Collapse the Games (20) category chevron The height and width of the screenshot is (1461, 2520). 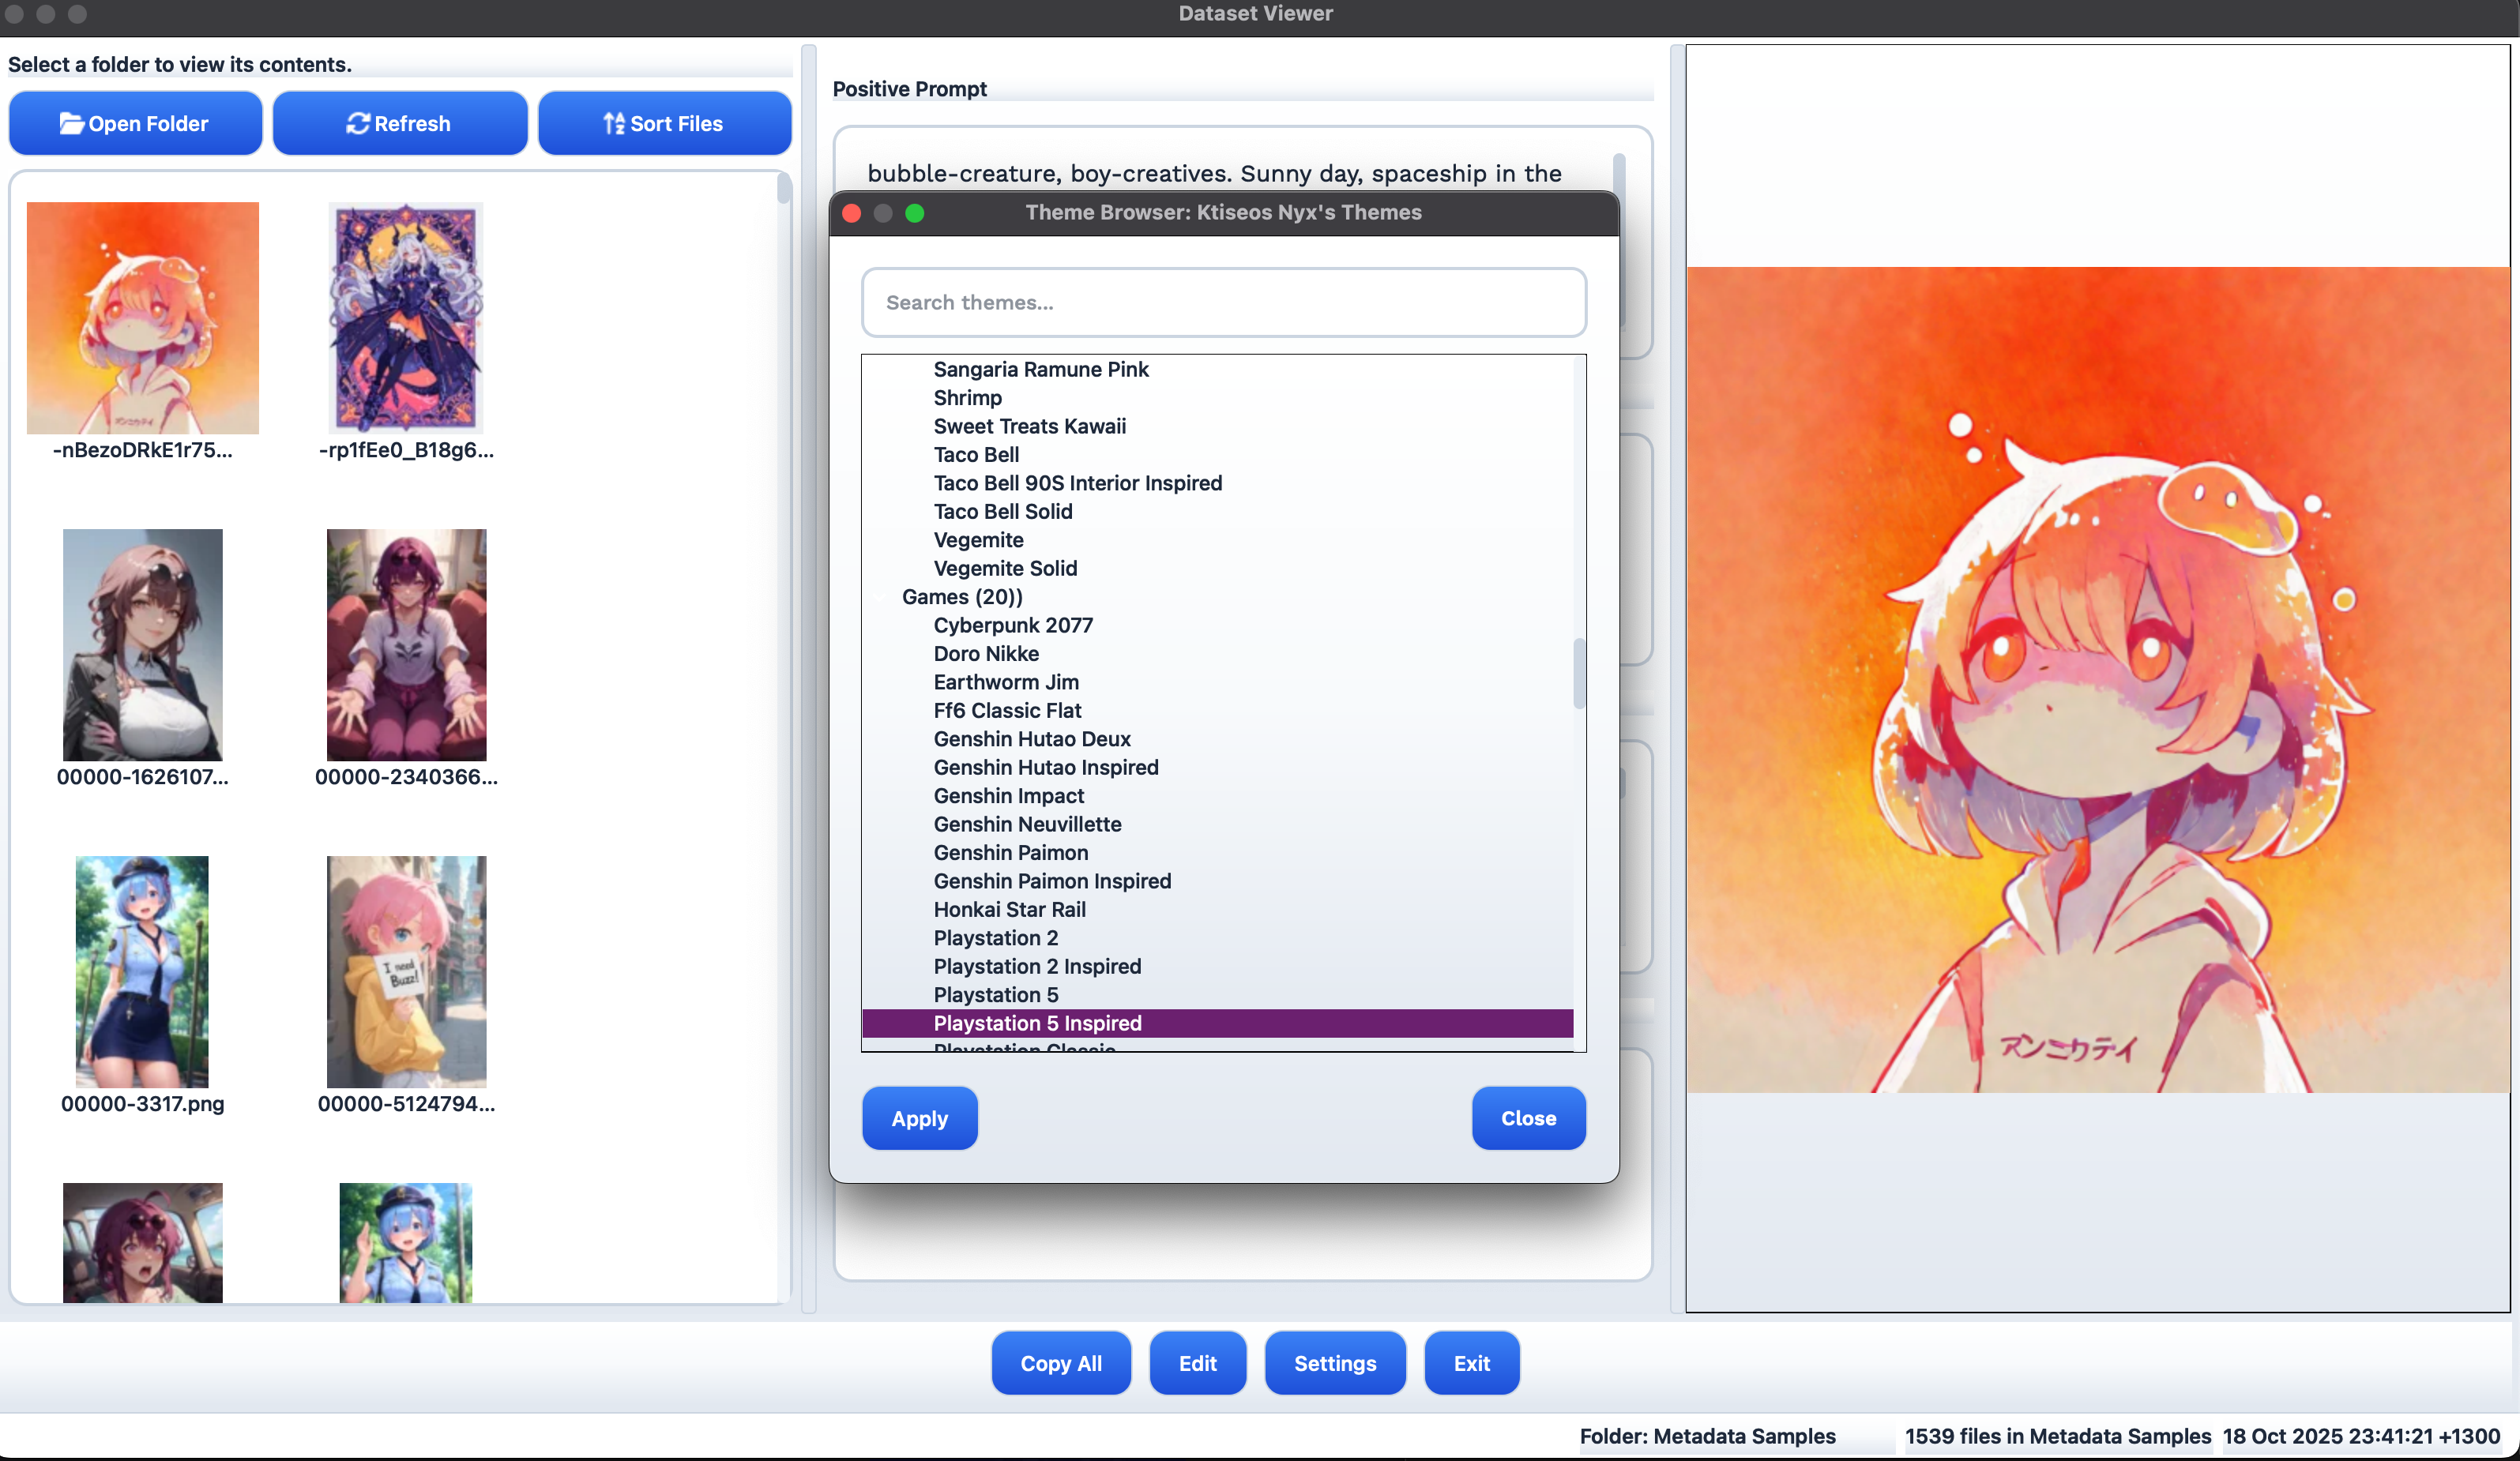tap(881, 597)
